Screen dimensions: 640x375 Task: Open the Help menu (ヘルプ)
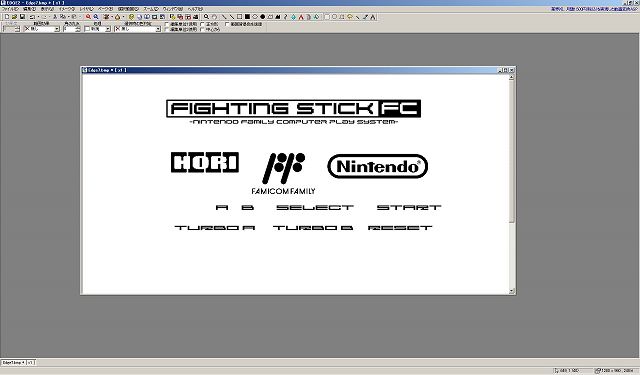(195, 9)
